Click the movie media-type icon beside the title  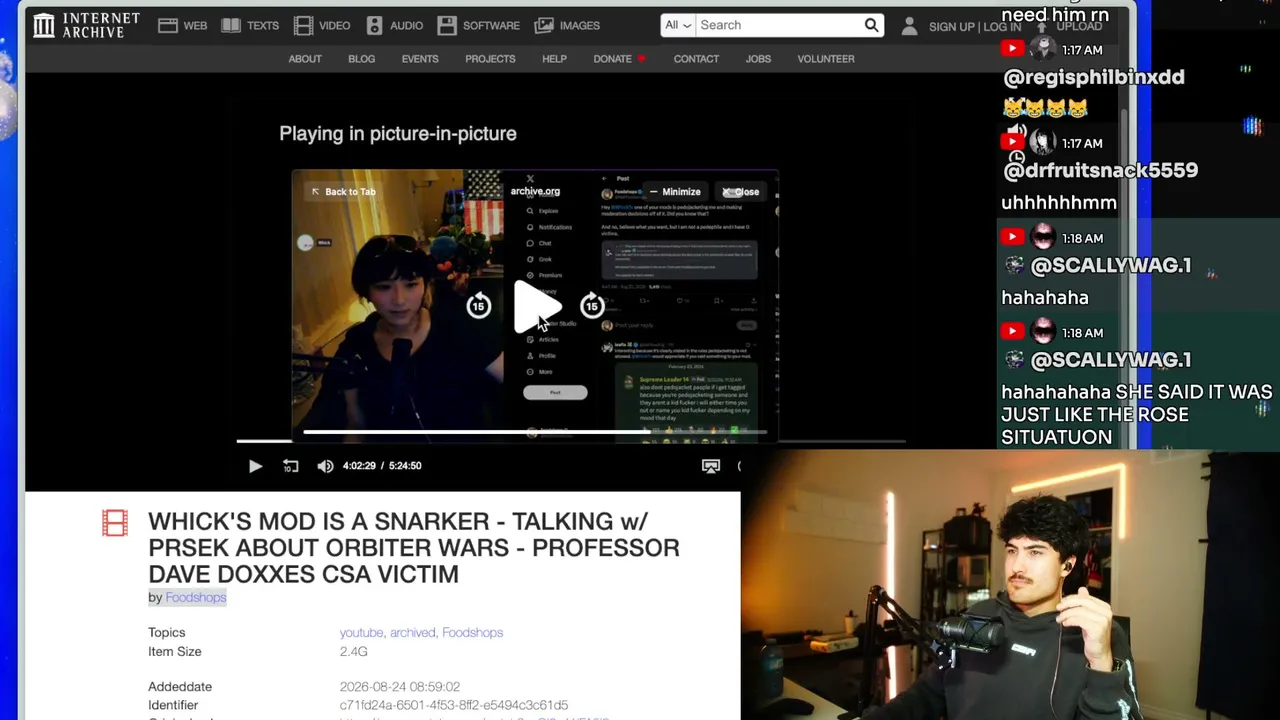point(115,523)
